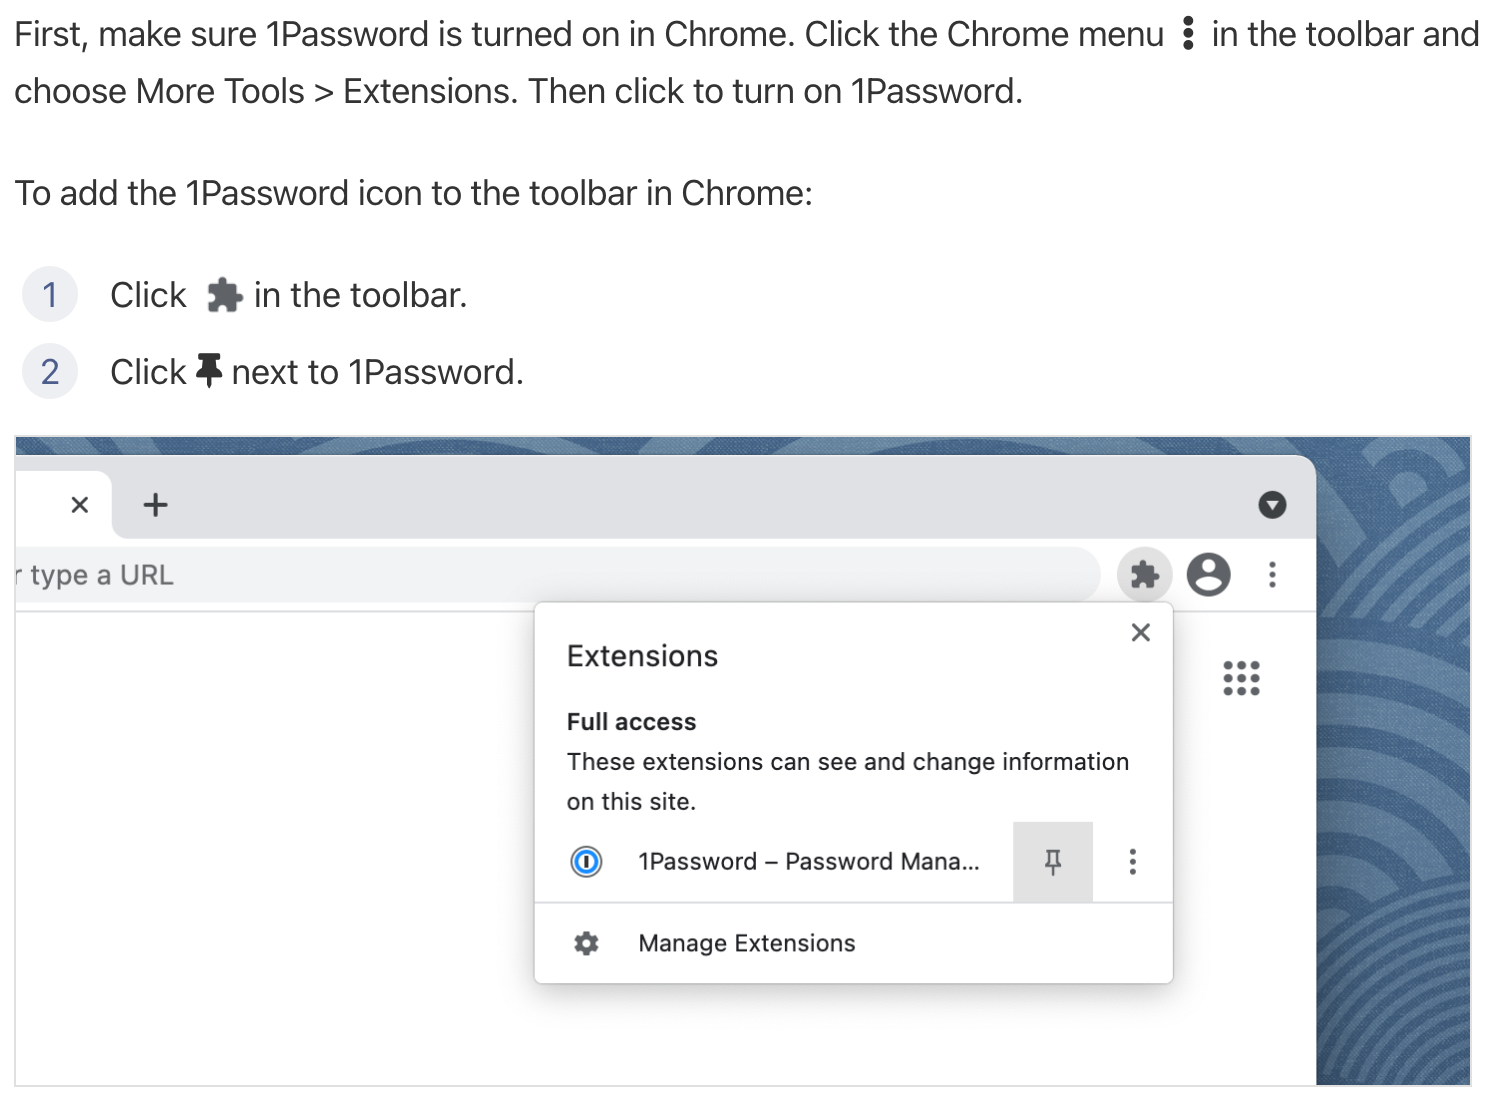The width and height of the screenshot is (1494, 1097).
Task: Click the numbered badge for step 2
Action: (x=49, y=371)
